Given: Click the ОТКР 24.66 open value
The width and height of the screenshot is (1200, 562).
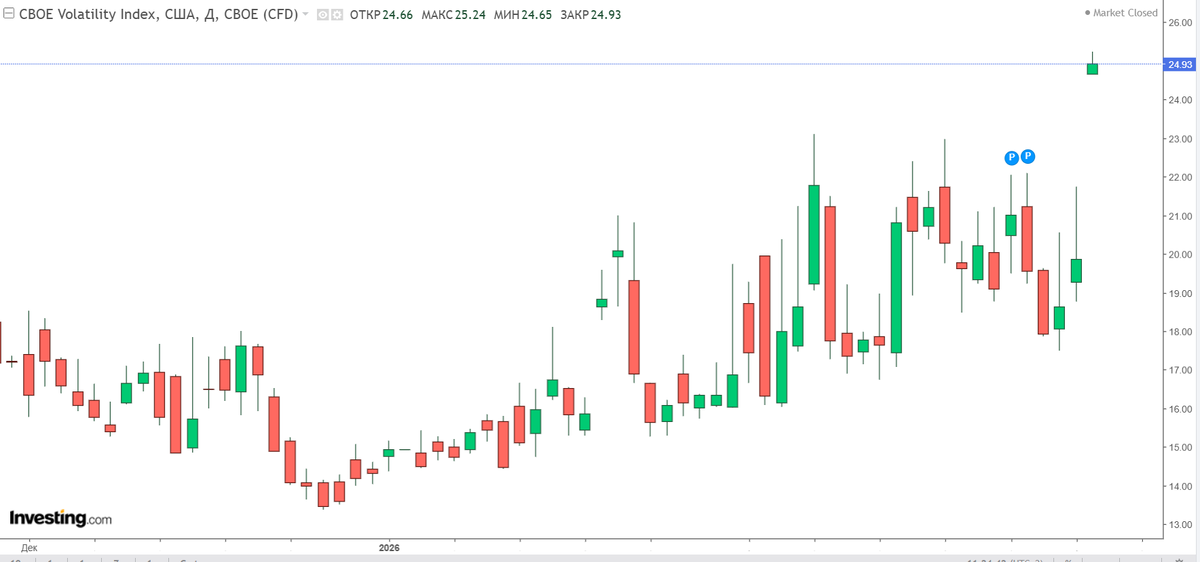Looking at the screenshot, I should tap(380, 15).
